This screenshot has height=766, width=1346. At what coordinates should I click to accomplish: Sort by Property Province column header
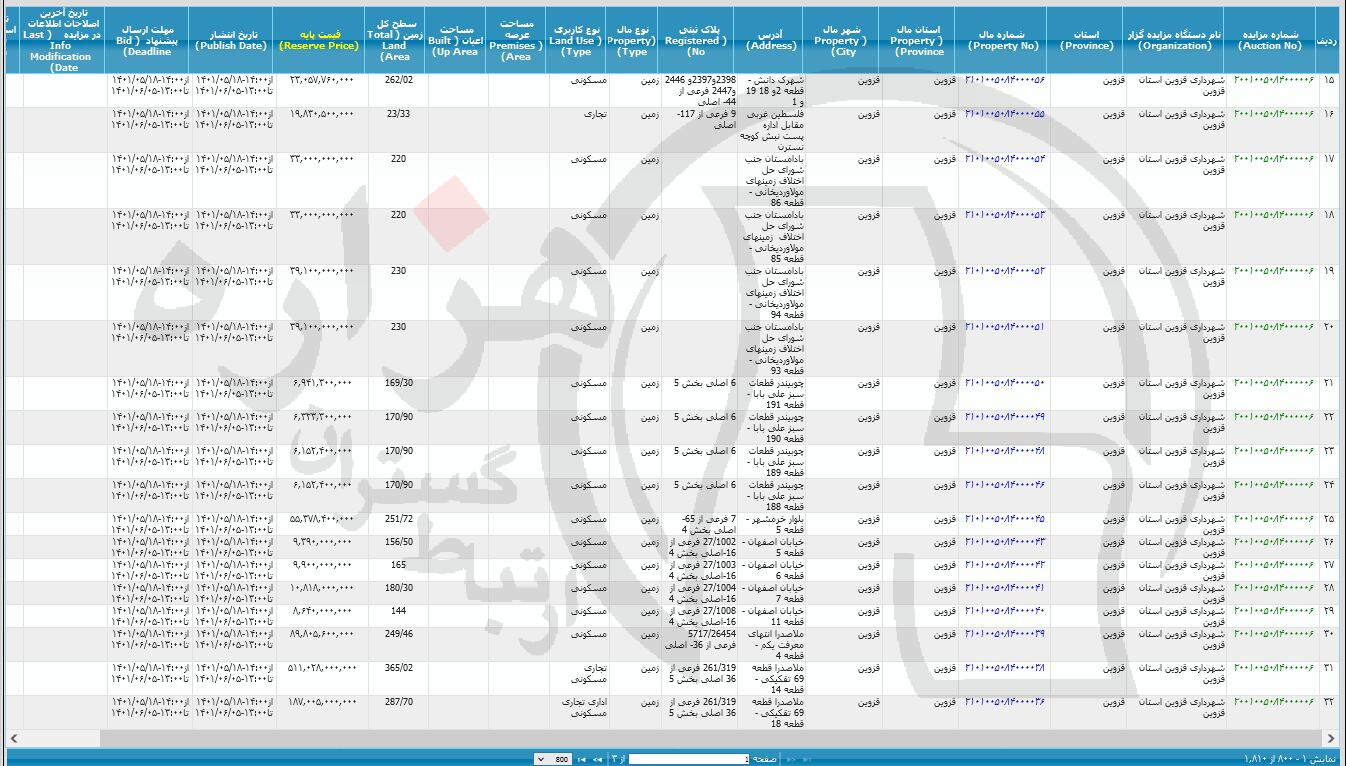[919, 40]
